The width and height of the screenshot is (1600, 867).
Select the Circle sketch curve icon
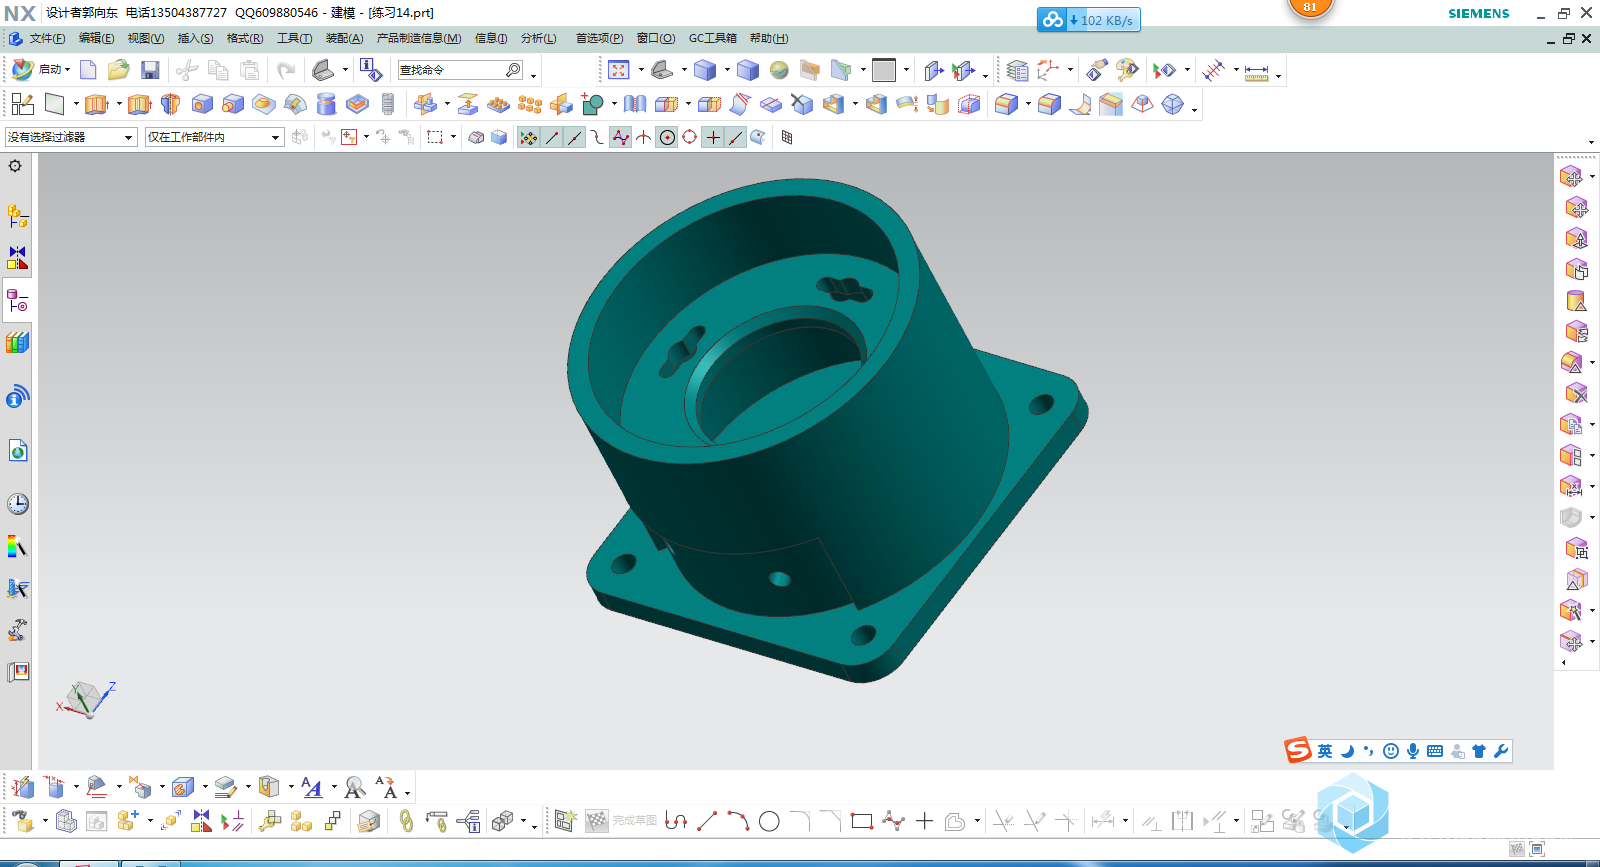pyautogui.click(x=769, y=821)
